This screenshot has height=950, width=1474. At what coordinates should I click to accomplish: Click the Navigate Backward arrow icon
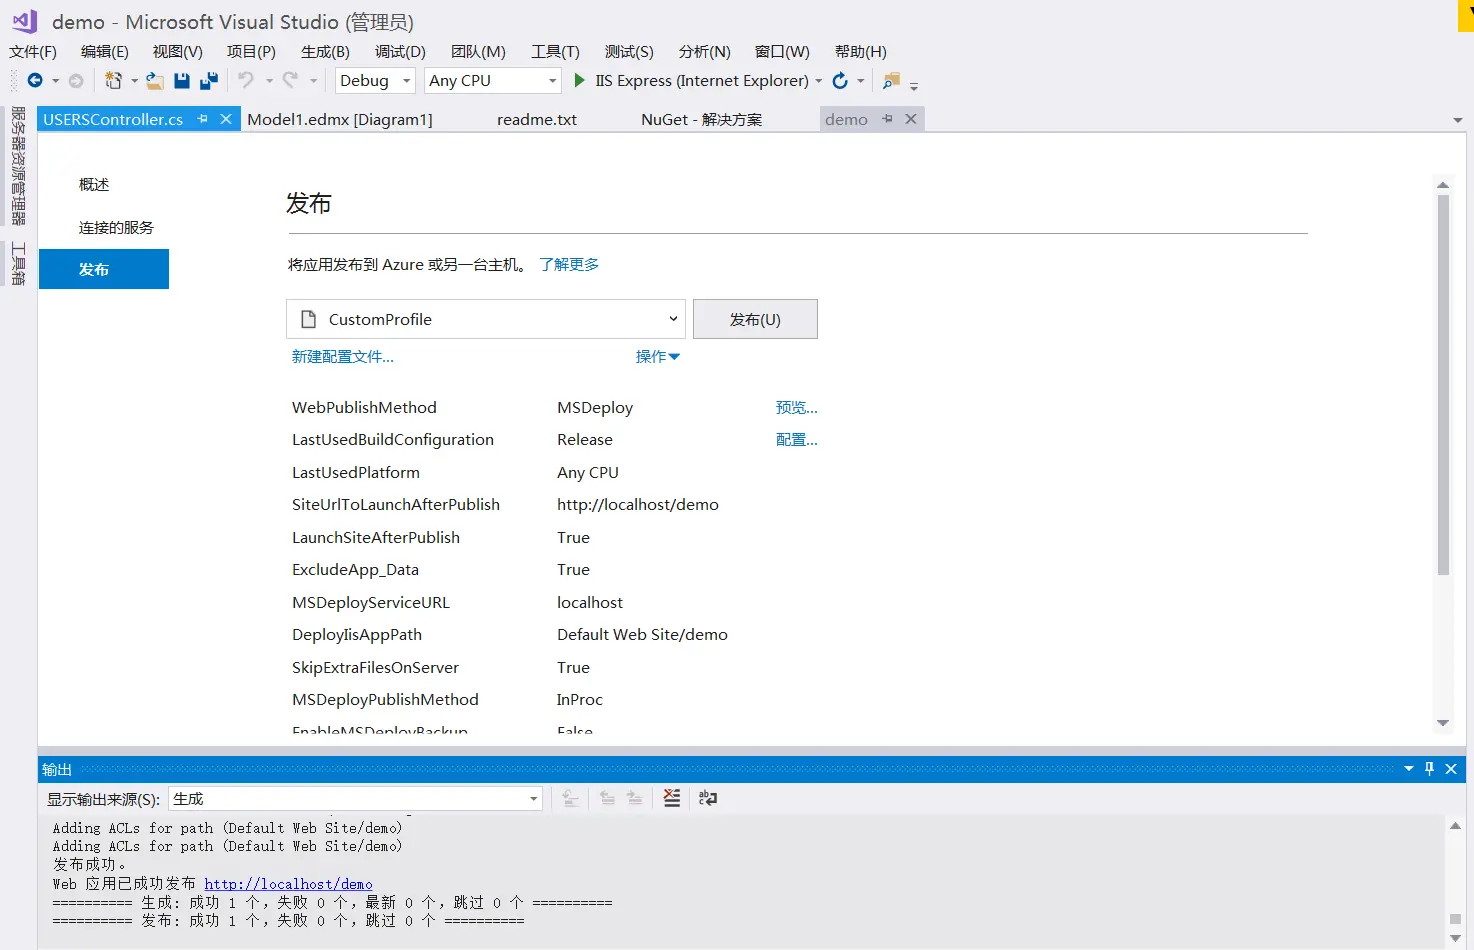click(x=35, y=80)
